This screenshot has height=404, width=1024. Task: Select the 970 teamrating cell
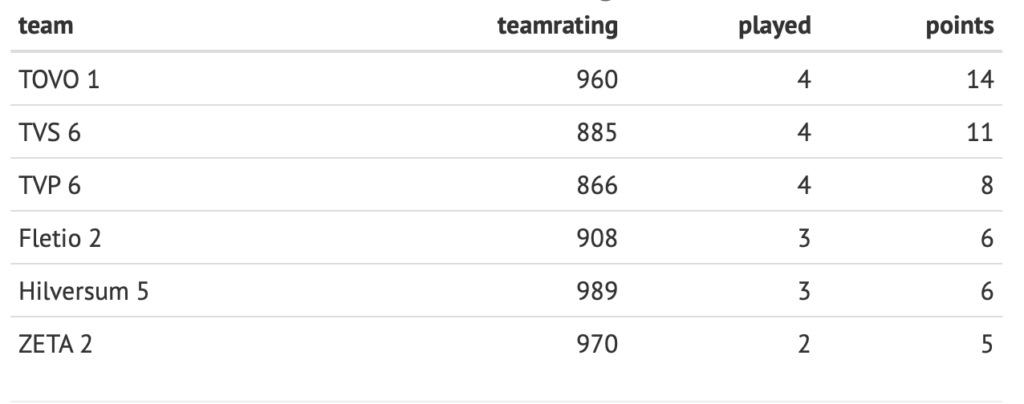[598, 344]
